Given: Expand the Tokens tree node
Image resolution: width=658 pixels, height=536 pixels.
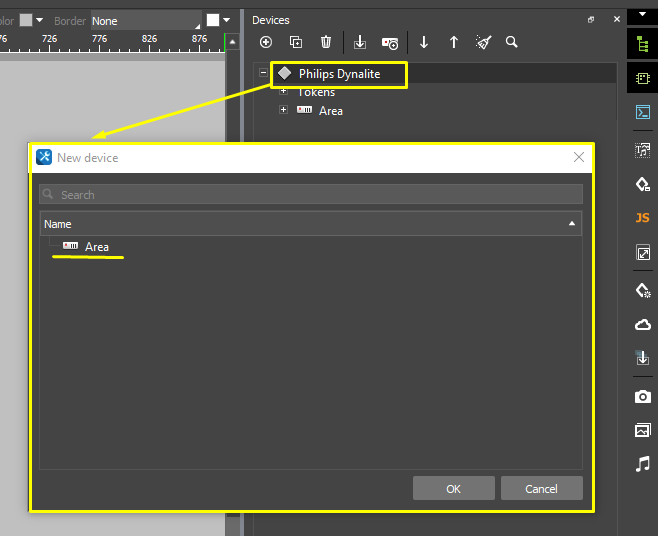Looking at the screenshot, I should (x=283, y=91).
